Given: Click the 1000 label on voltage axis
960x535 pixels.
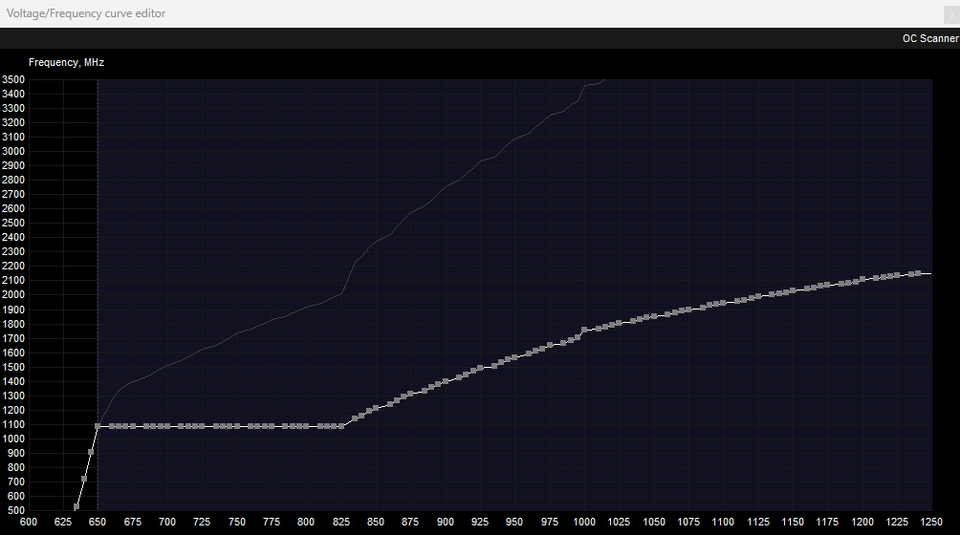Looking at the screenshot, I should coord(584,522).
